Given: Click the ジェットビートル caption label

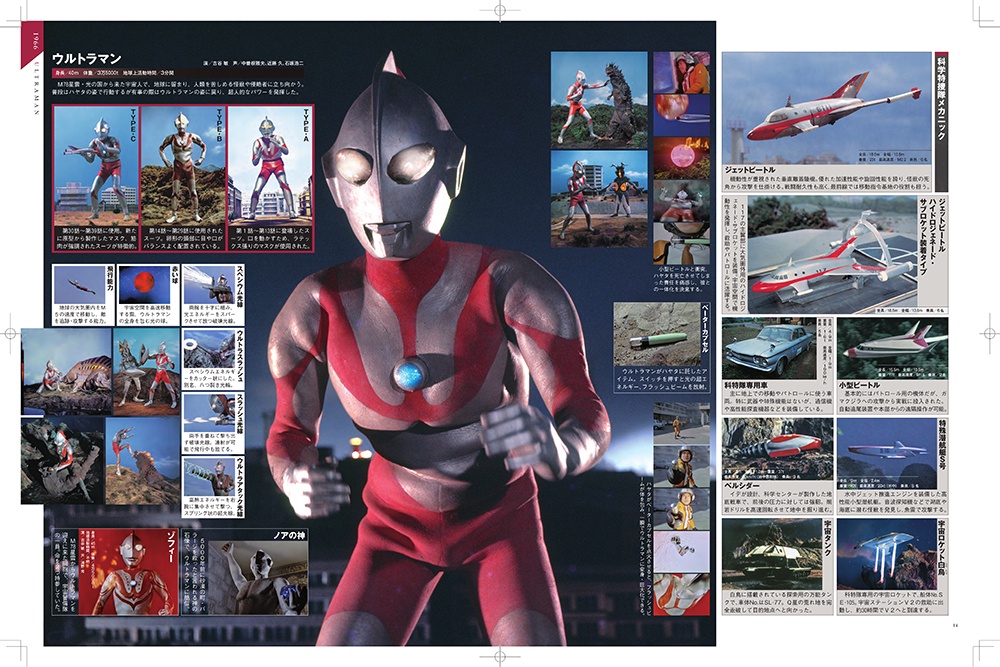Looking at the screenshot, I should (x=750, y=170).
